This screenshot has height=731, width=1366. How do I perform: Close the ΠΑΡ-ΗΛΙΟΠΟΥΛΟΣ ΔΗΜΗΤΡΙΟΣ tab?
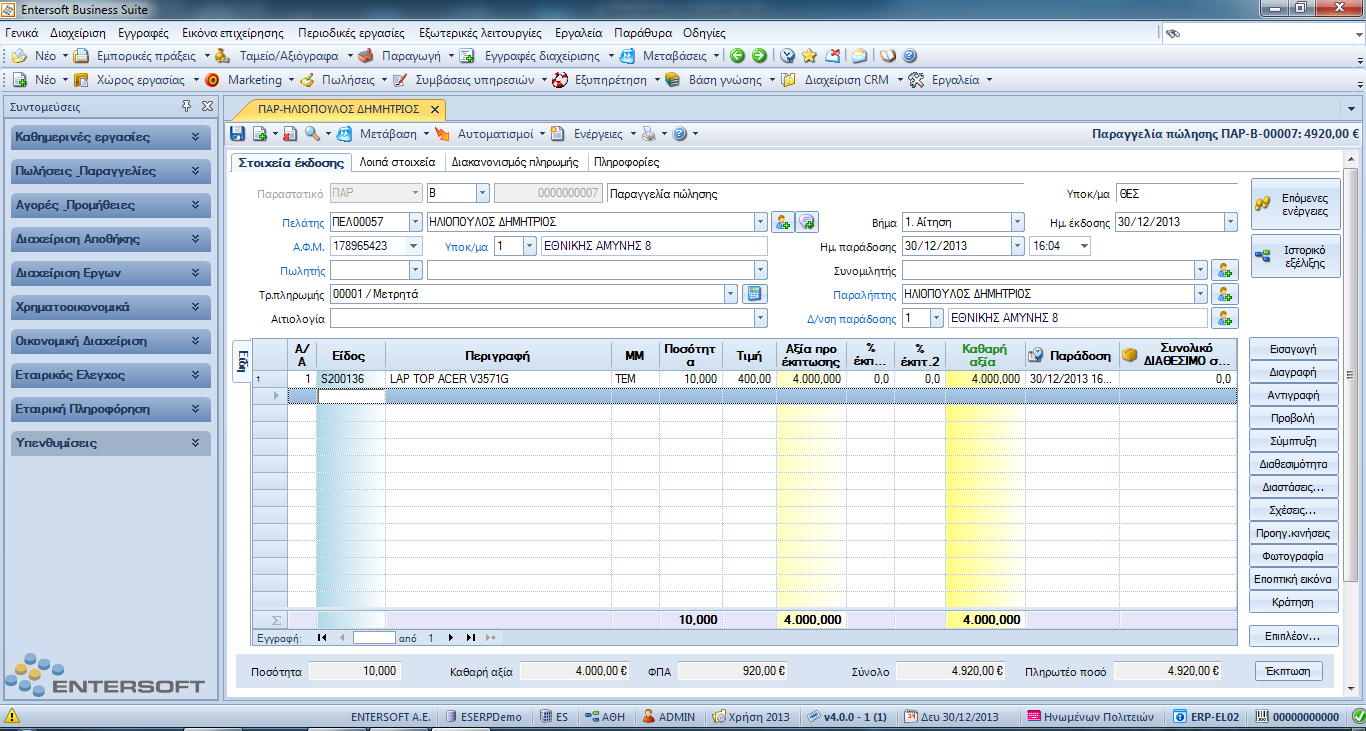pyautogui.click(x=434, y=109)
